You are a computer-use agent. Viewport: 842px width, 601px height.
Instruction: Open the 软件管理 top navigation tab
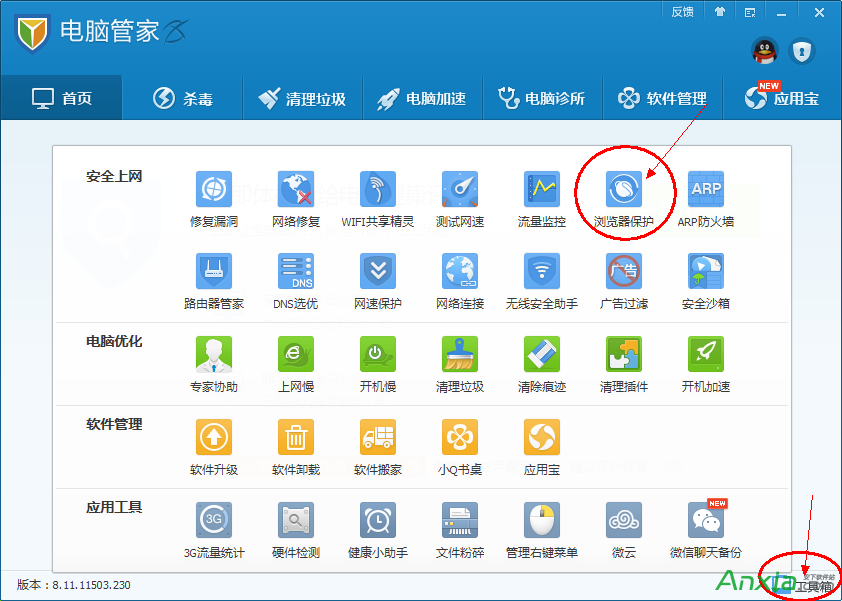(x=663, y=98)
